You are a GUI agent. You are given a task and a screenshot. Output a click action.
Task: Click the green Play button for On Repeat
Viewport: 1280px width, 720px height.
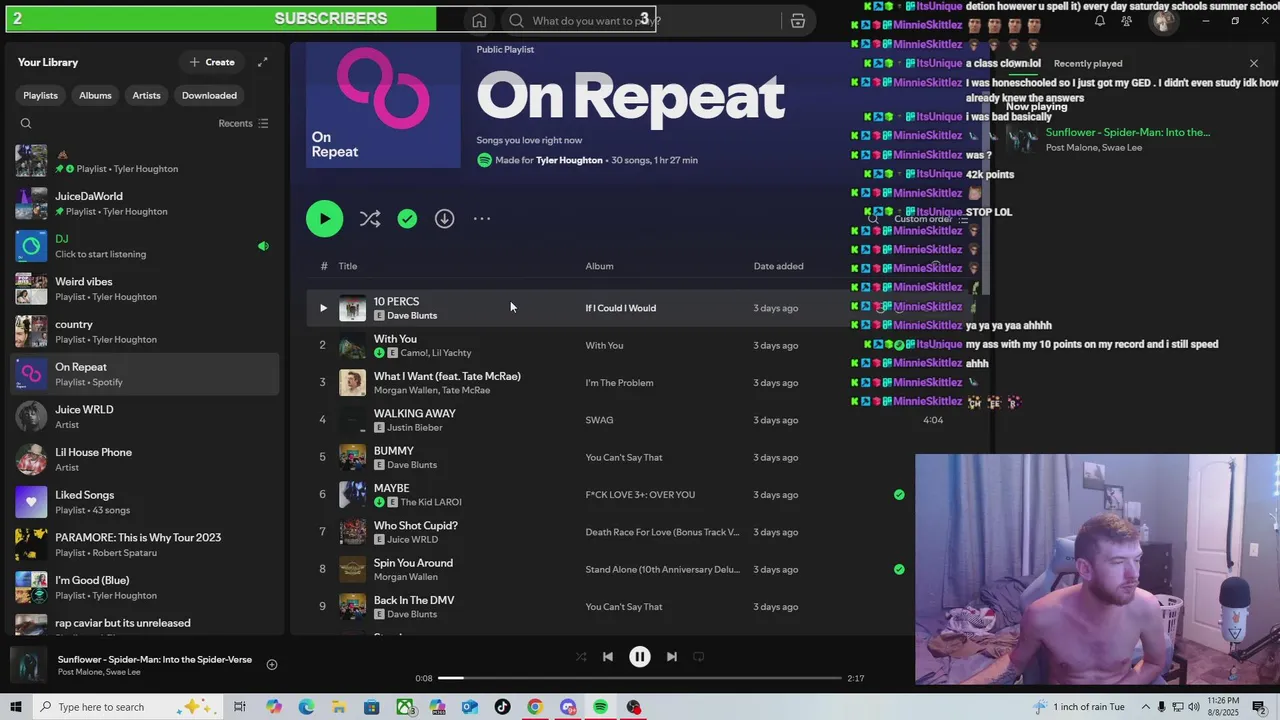(324, 219)
